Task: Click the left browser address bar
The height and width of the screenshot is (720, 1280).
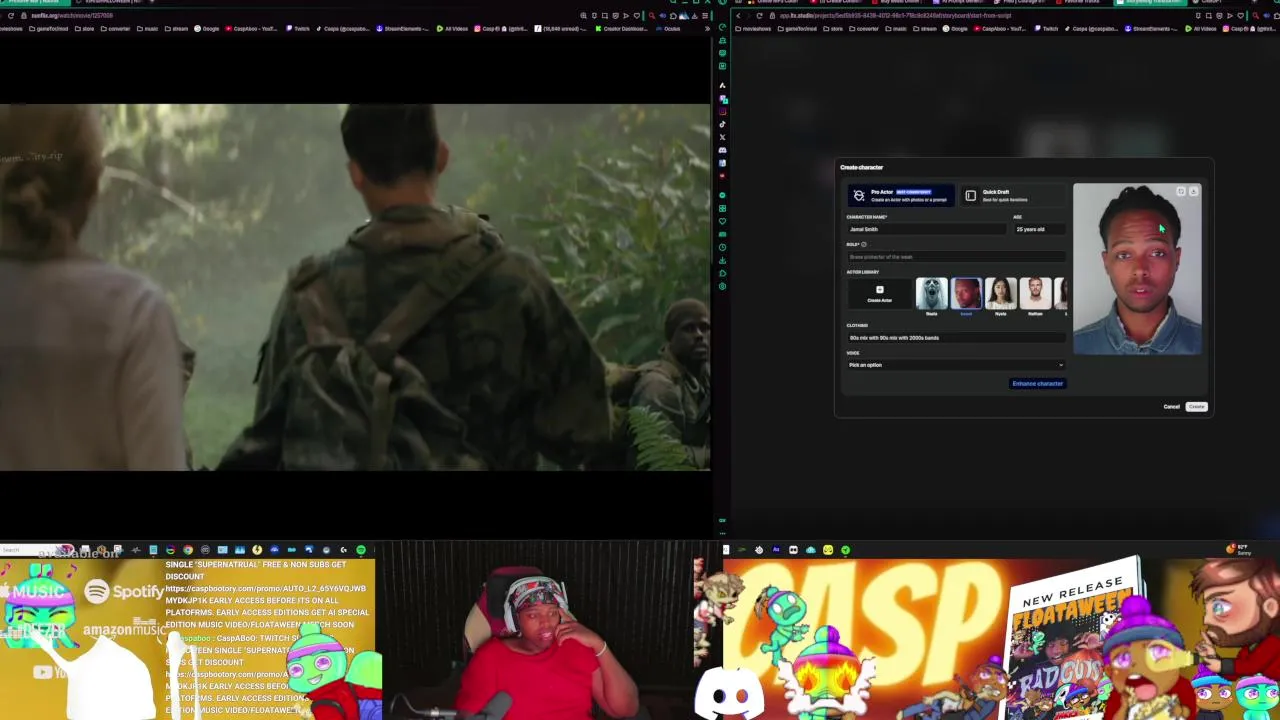Action: (x=300, y=16)
